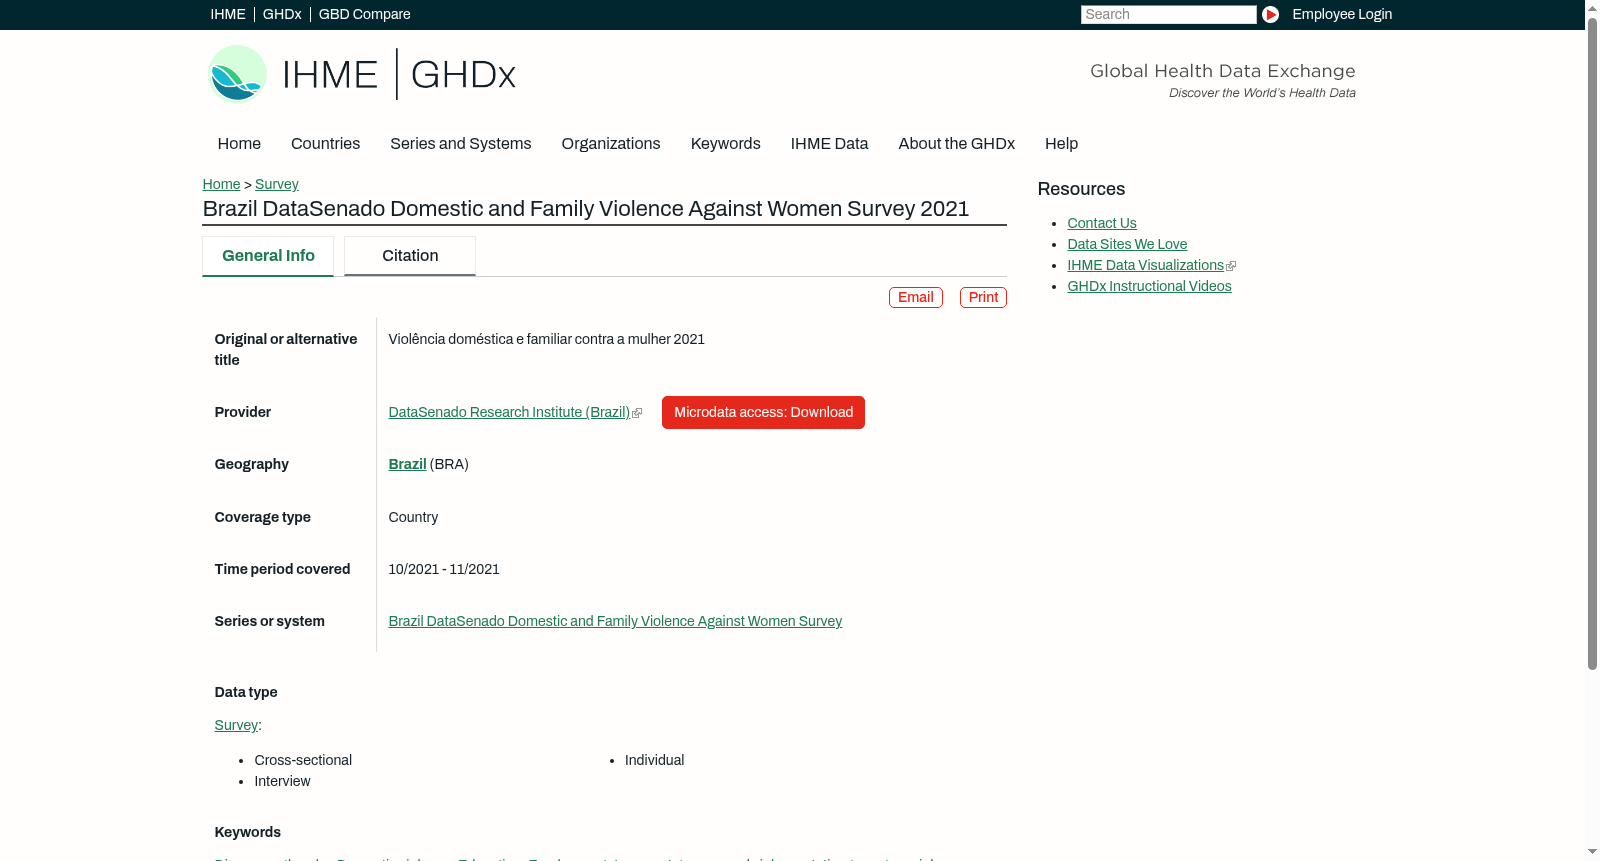This screenshot has height=861, width=1600.
Task: Open the Survey data type link
Action: 236,725
